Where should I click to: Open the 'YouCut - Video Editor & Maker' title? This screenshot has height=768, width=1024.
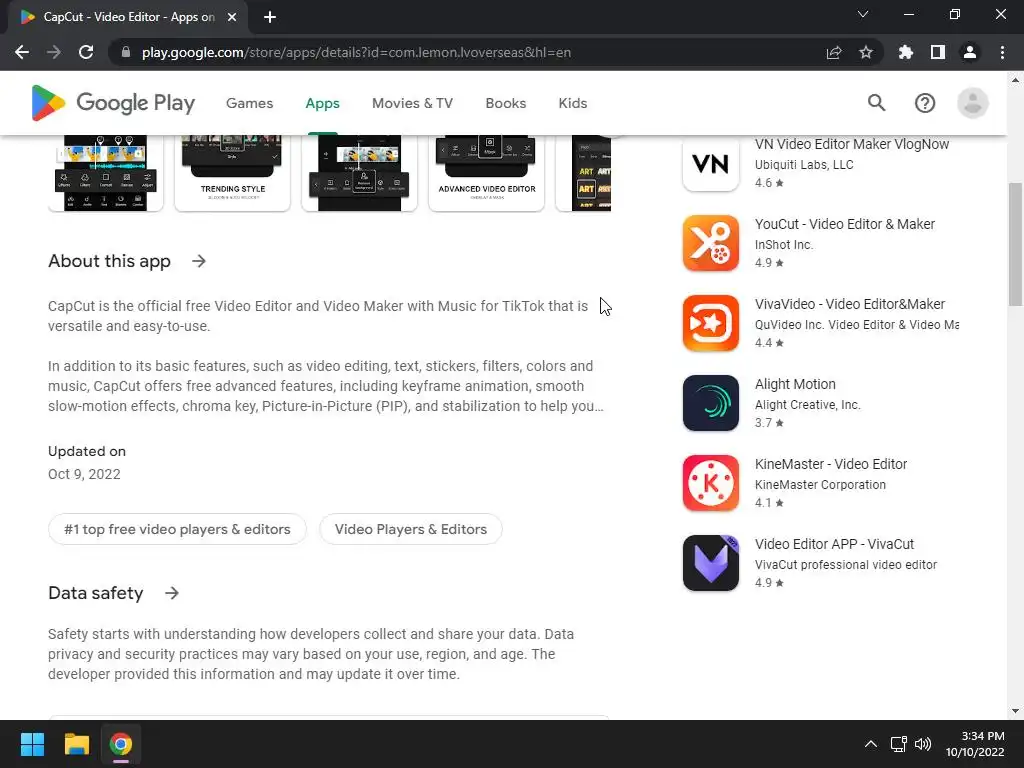[x=844, y=224]
